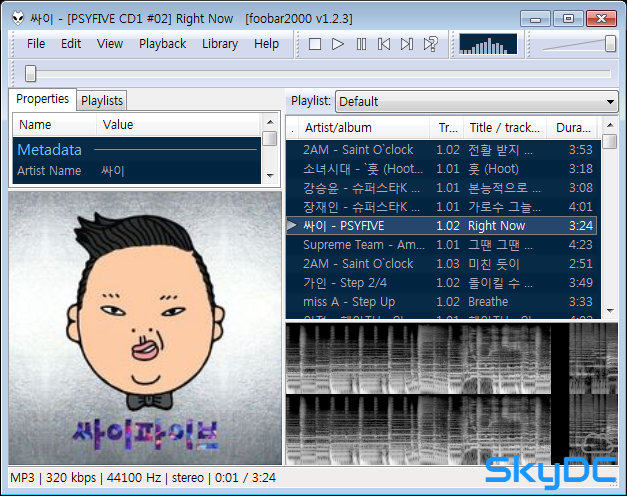Viewport: 627px width, 496px height.
Task: Click the status bar playback info text
Action: coord(143,478)
